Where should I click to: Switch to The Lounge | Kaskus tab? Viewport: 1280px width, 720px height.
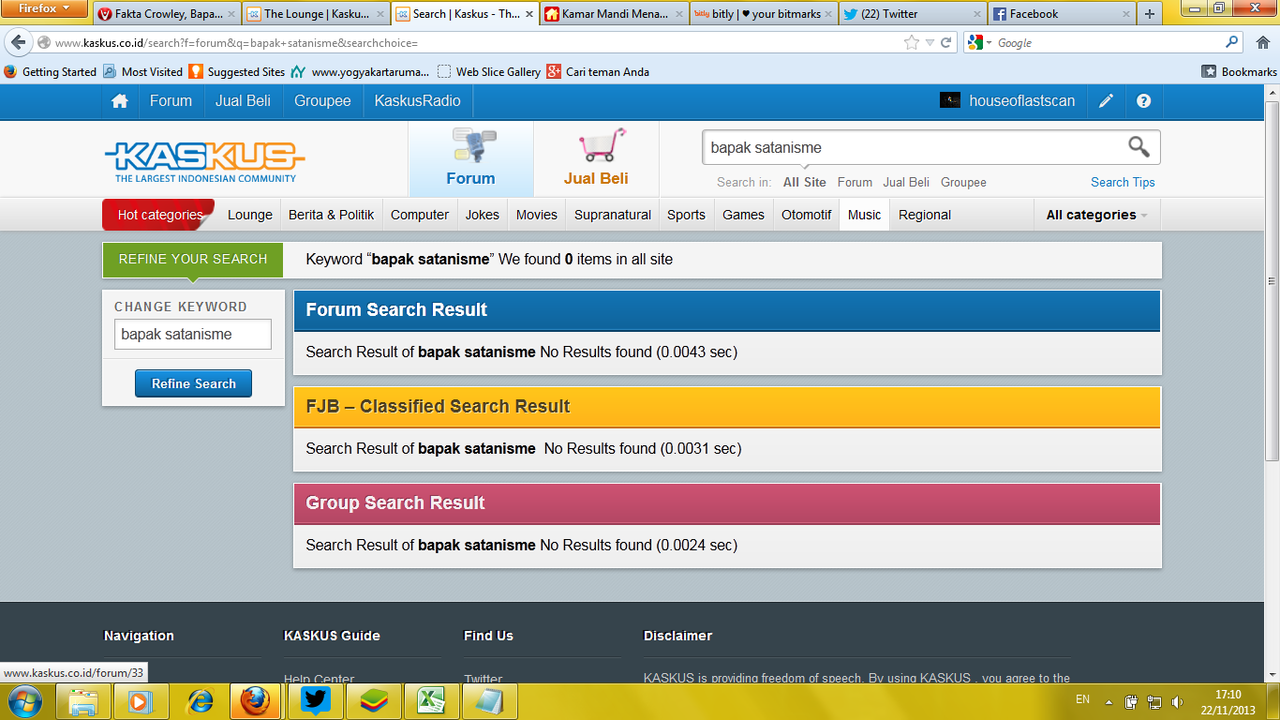(316, 14)
